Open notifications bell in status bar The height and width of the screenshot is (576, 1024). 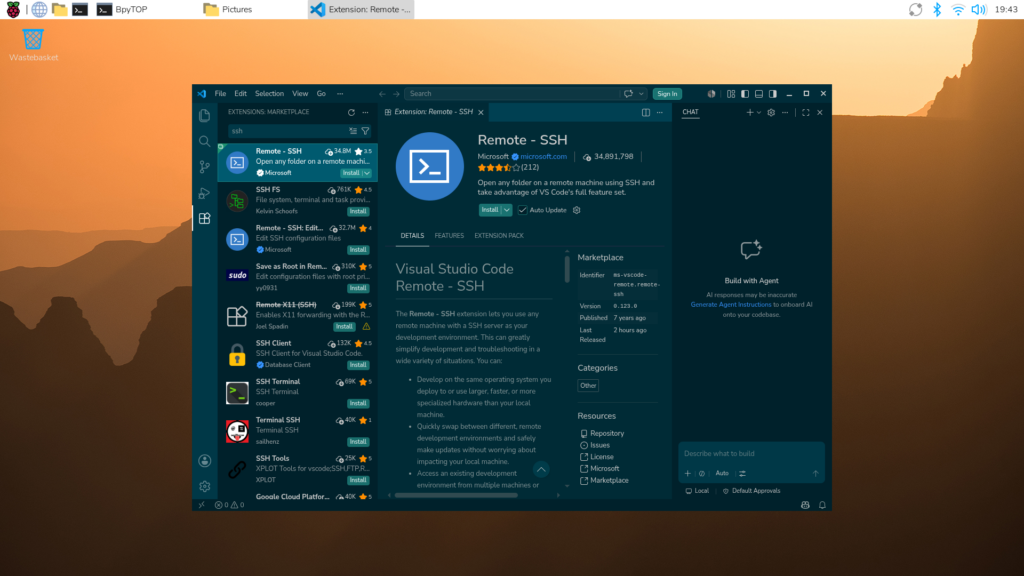point(822,505)
